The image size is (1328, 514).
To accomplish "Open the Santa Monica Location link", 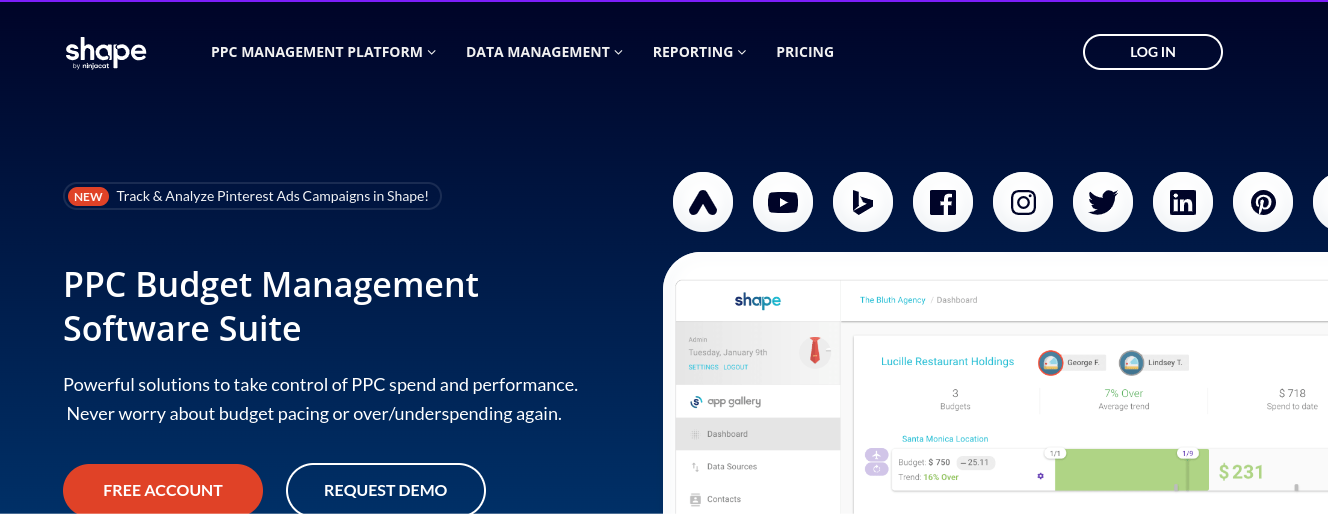I will point(945,439).
